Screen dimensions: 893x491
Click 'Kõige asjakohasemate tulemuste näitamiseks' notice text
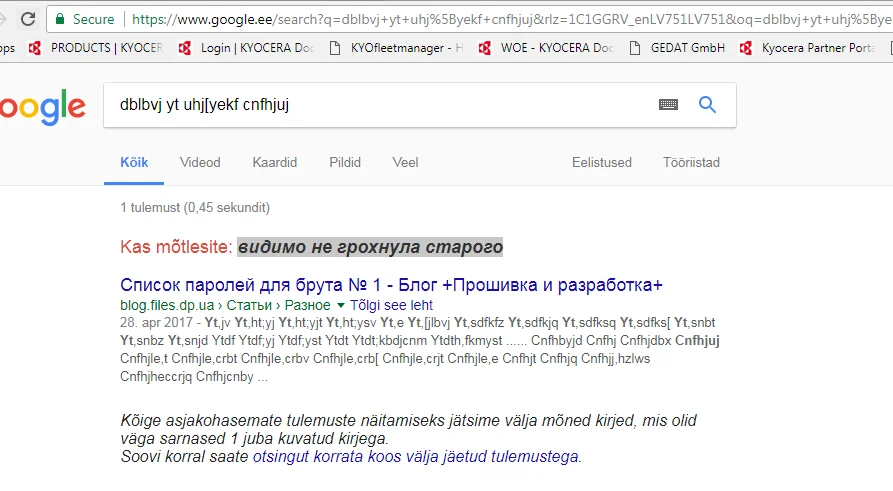click(x=408, y=429)
